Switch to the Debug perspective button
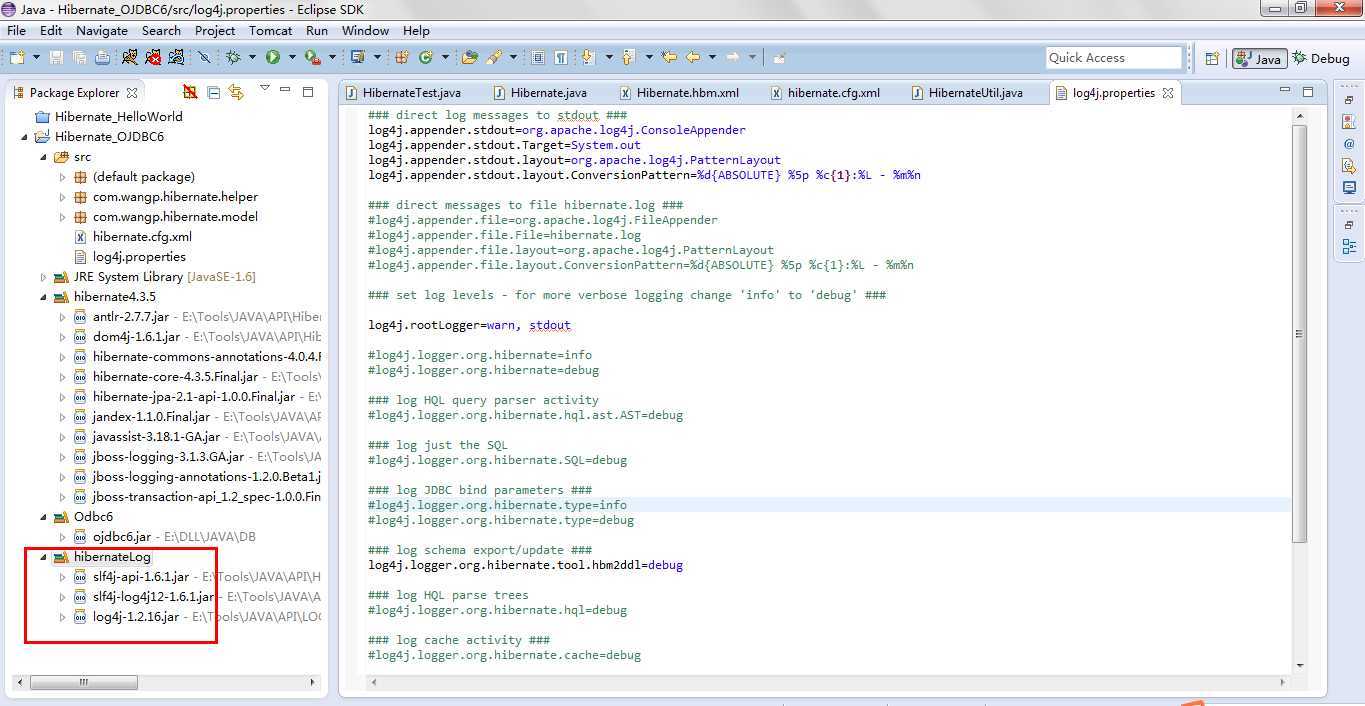 click(x=1321, y=58)
